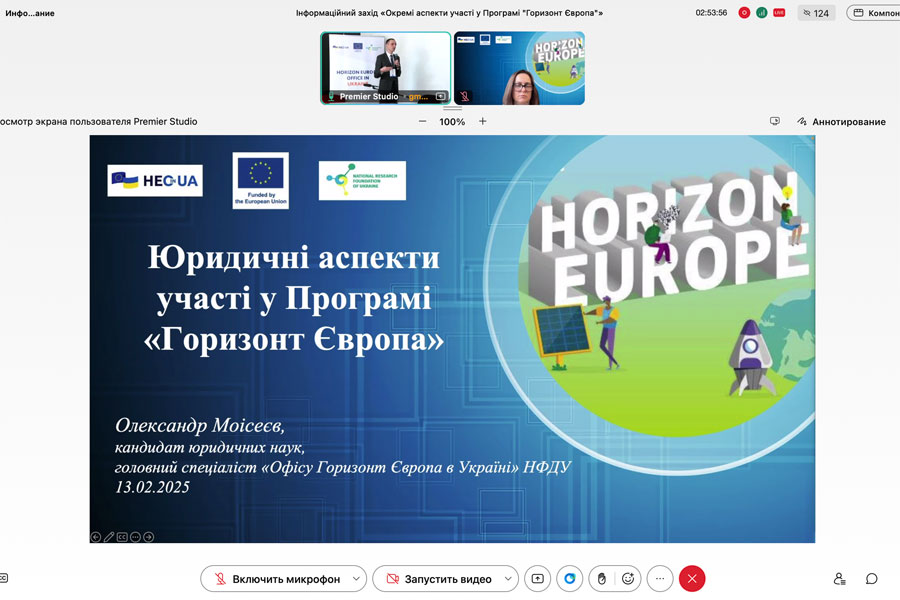Image resolution: width=900 pixels, height=600 pixels.
Task: Unmute with the Включить микрофон button
Action: [277, 579]
